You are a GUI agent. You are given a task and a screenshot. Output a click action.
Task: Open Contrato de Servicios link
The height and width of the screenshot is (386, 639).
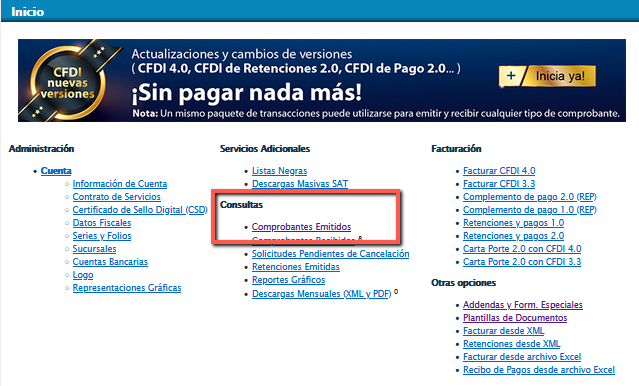117,197
